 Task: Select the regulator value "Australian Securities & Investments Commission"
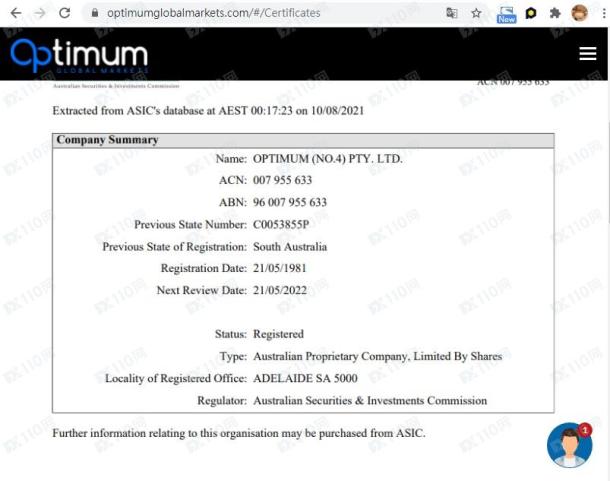pos(370,401)
